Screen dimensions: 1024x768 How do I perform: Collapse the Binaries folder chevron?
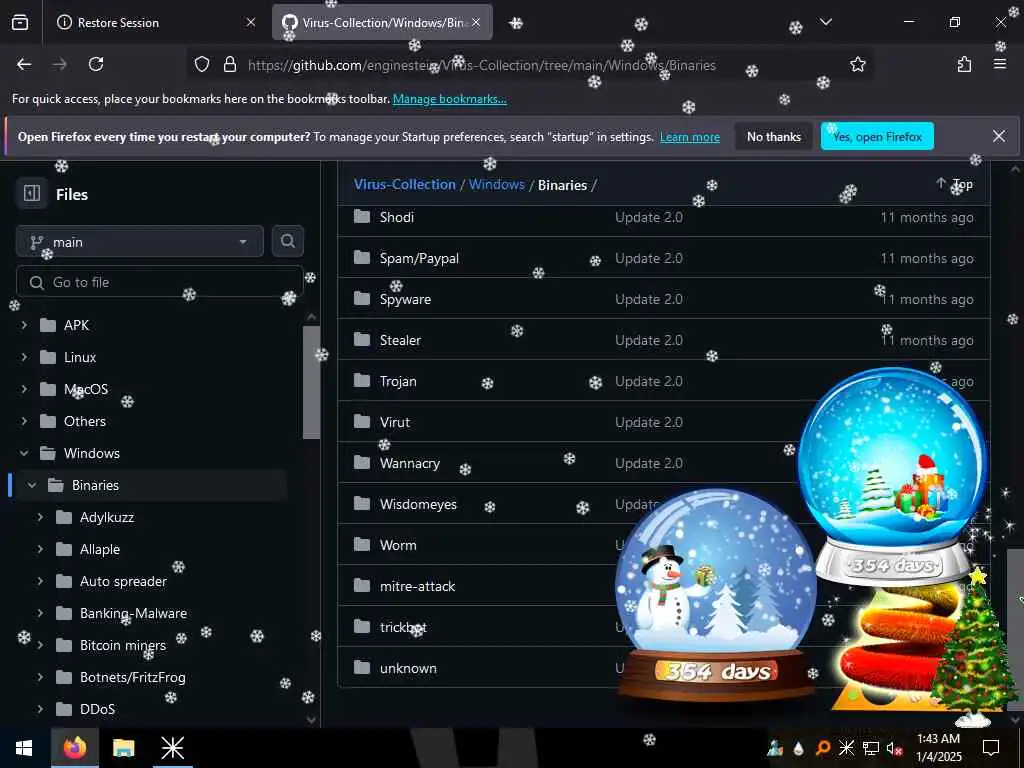coord(32,485)
